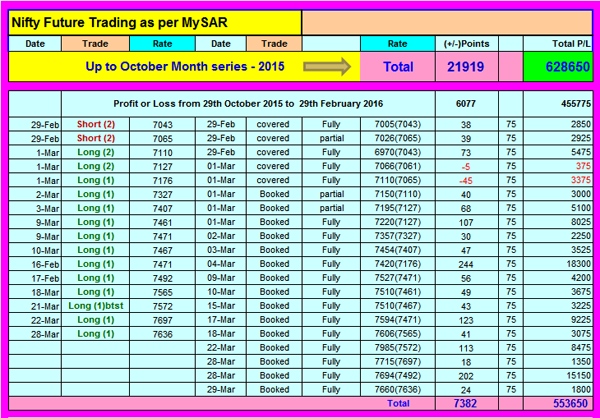
Task: Select exit rate cell 7694(7492)
Action: click(x=398, y=376)
